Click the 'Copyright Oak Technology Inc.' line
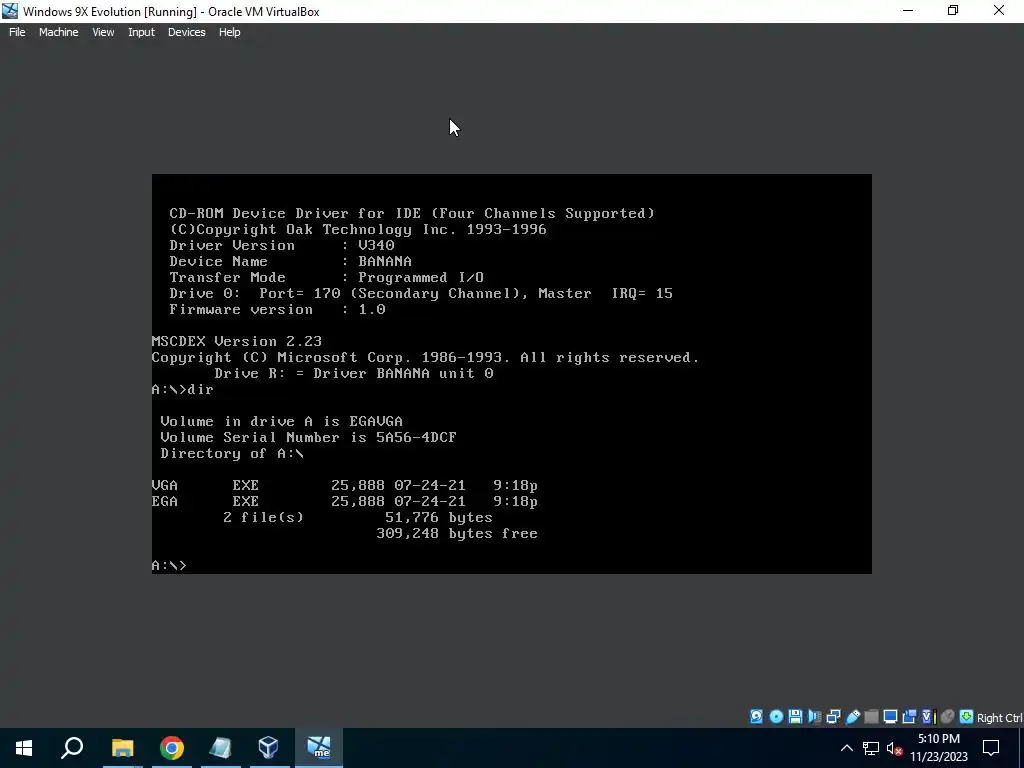The image size is (1024, 768). click(x=358, y=229)
